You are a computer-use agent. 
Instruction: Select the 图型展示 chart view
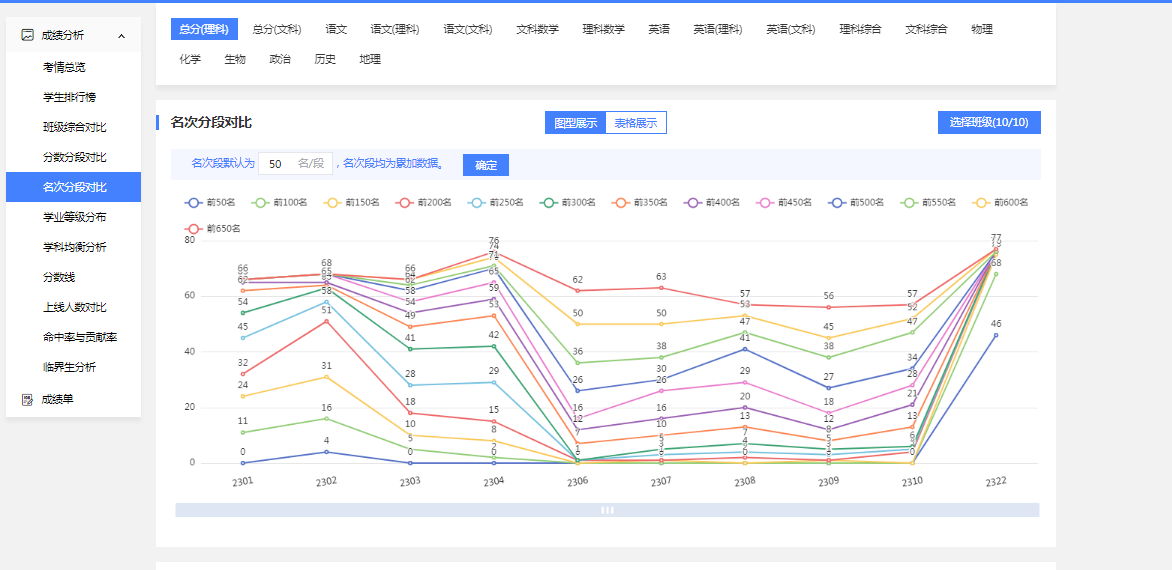pos(576,123)
